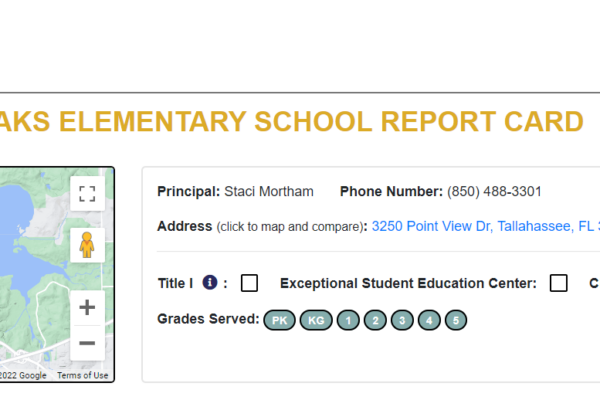Click the principal name Staci Mortham
The image size is (600, 400).
(x=268, y=191)
